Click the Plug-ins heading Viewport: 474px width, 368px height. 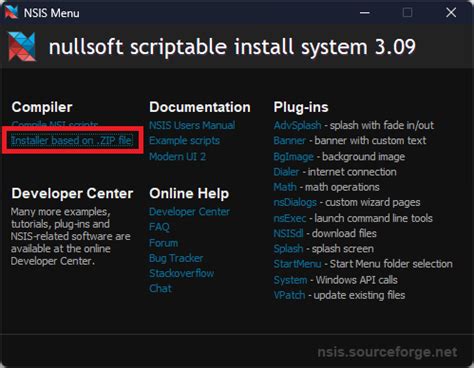(301, 107)
